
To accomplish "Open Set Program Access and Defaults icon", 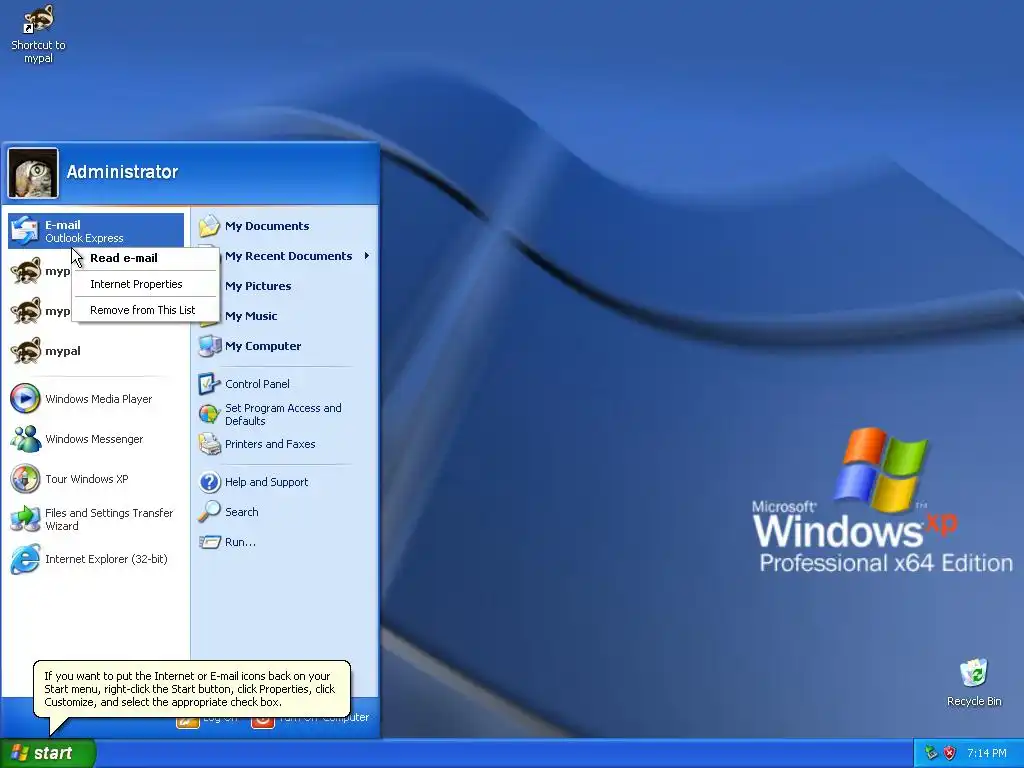I will pos(210,414).
